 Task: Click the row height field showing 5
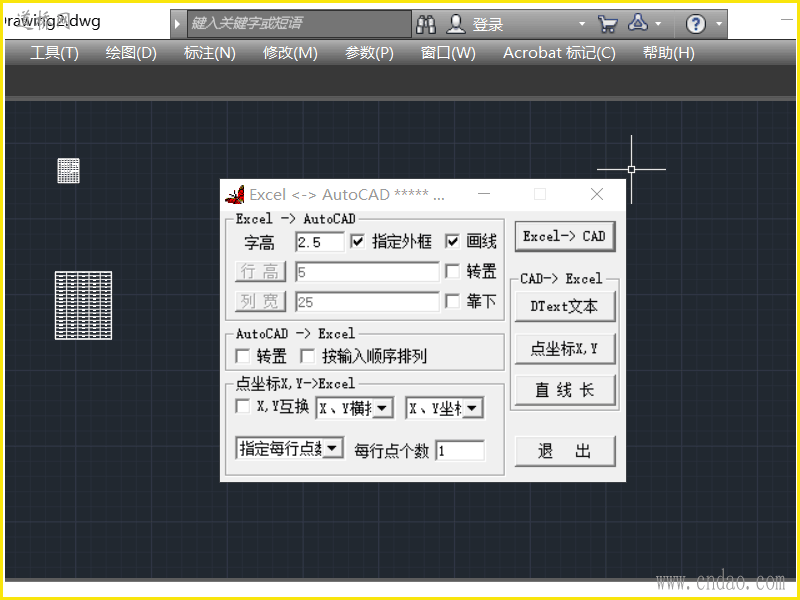[367, 272]
